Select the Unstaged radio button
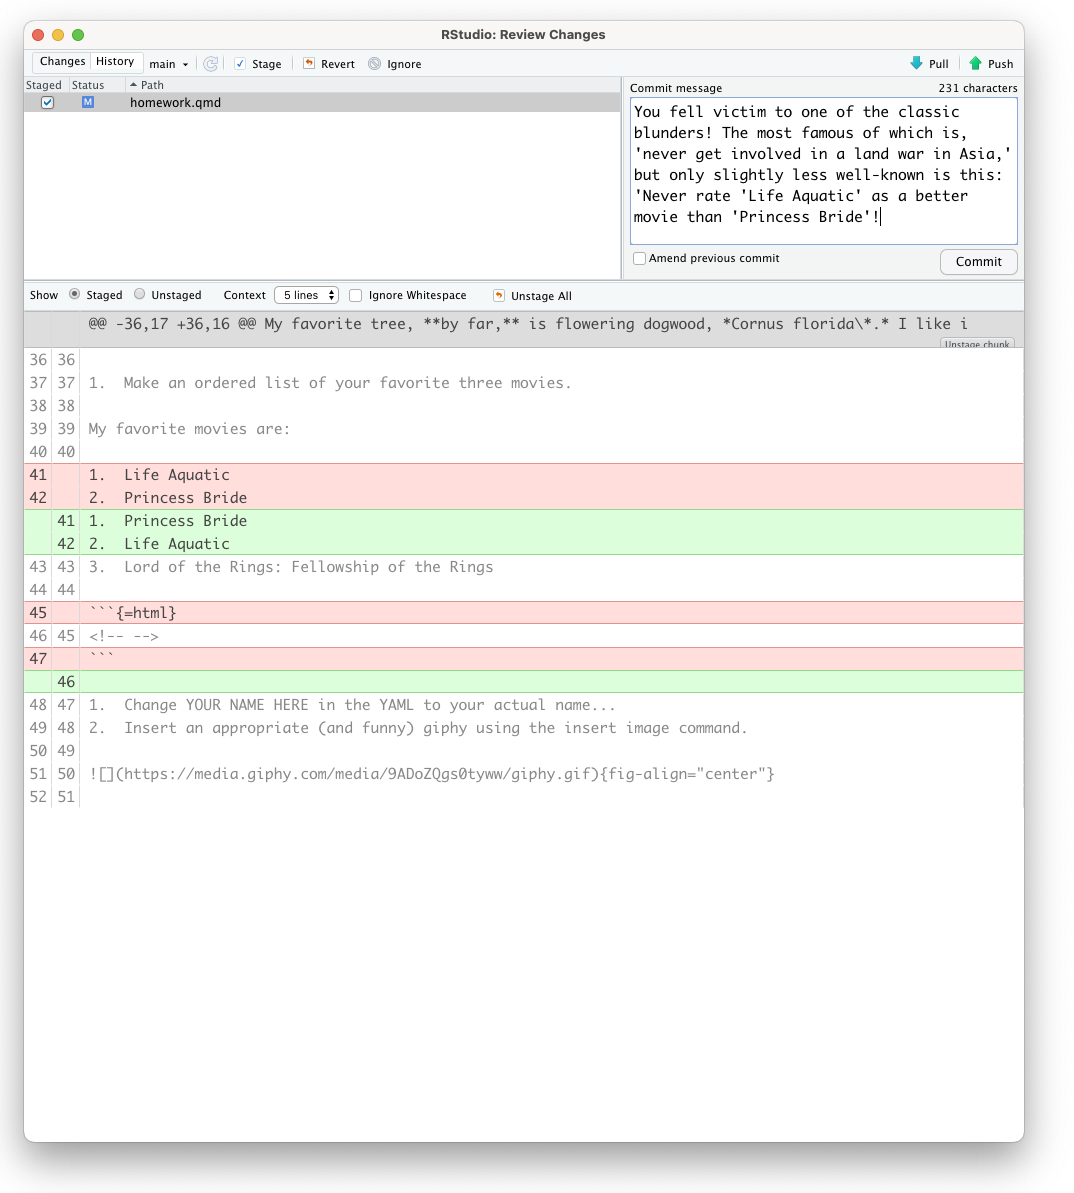Screen dimensions: 1074x1193 [138, 295]
